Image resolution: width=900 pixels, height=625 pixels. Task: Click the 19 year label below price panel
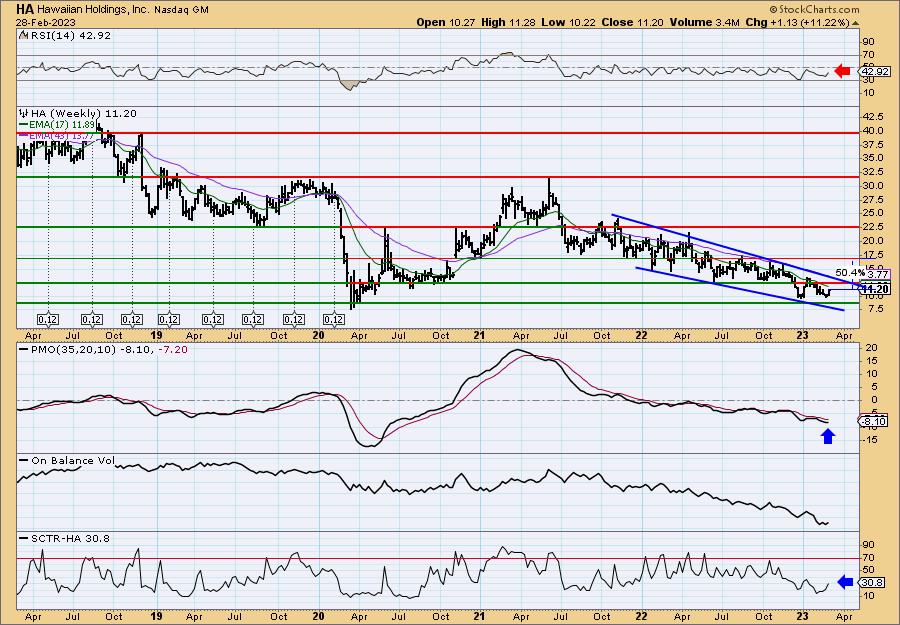pyautogui.click(x=157, y=335)
